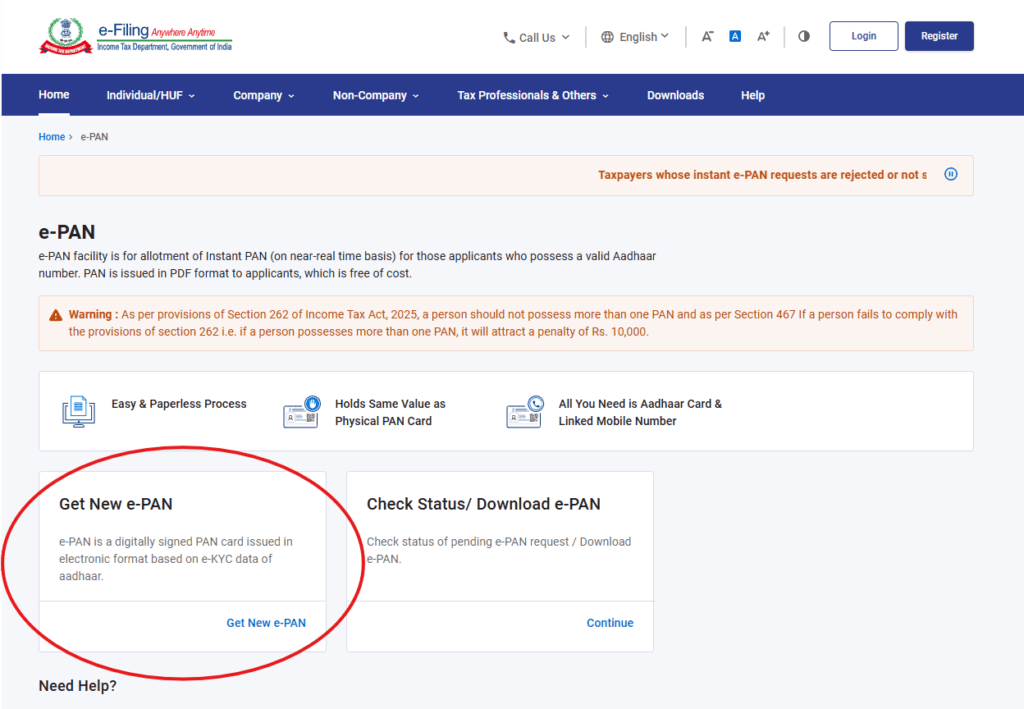
Task: Click the digitally signed PAN card description
Action: point(176,559)
